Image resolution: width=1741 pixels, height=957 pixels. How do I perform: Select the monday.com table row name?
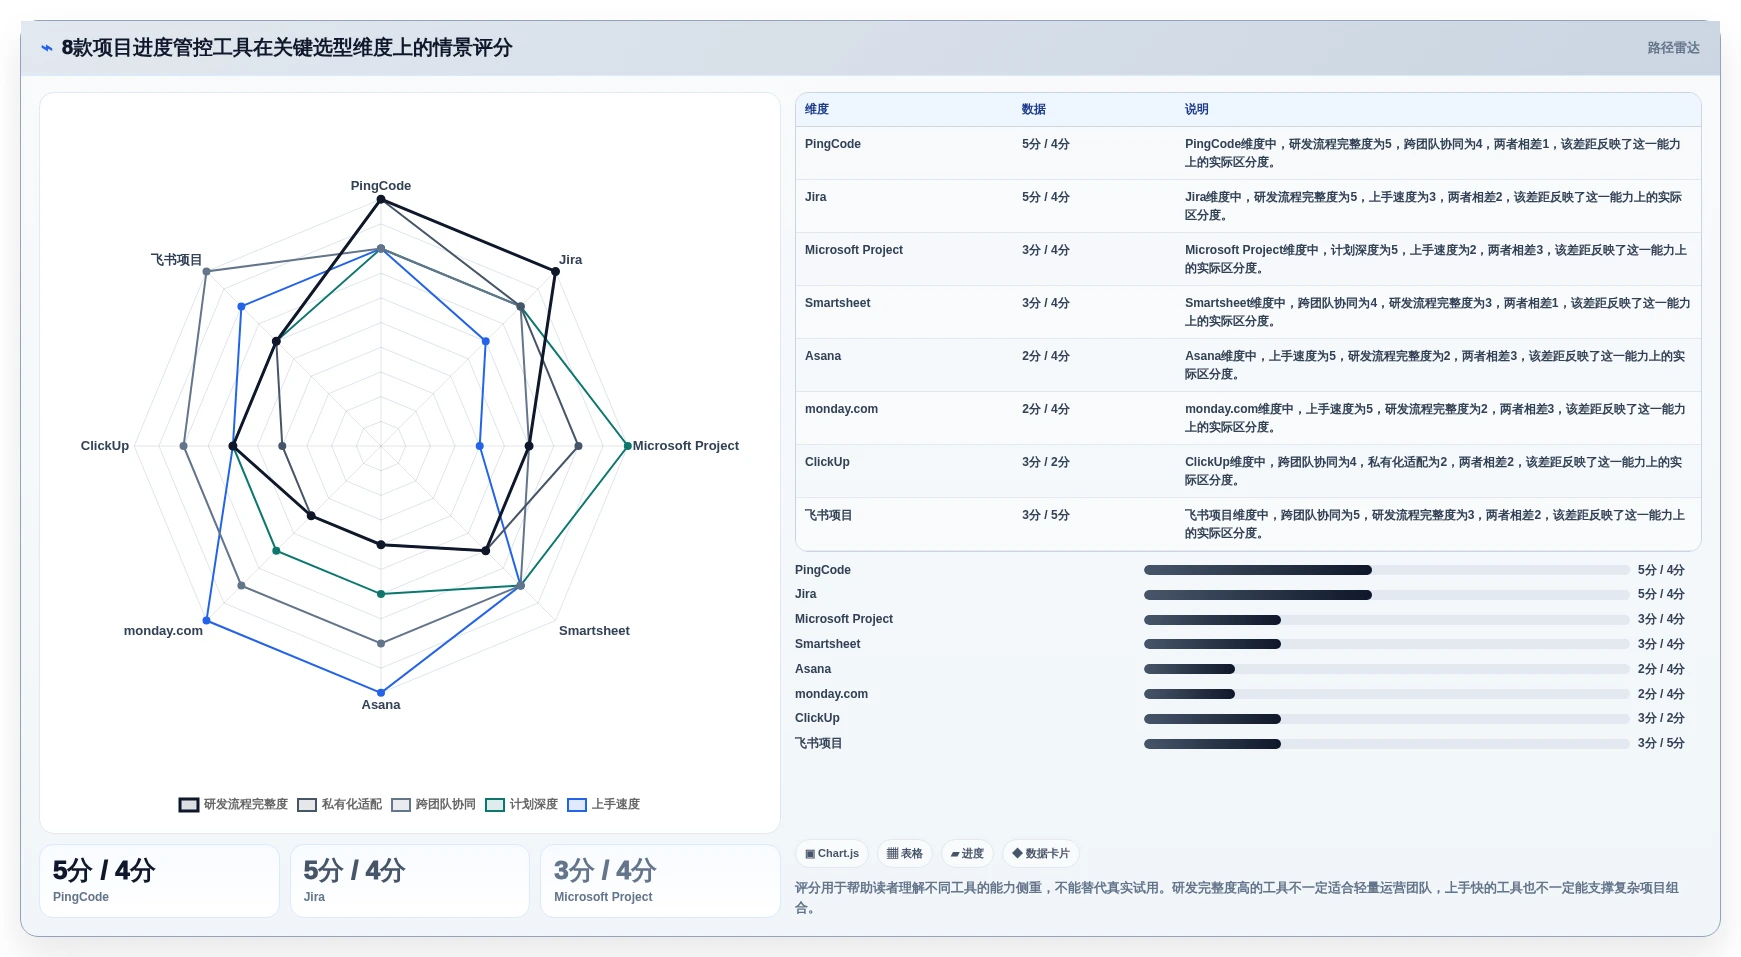841,409
